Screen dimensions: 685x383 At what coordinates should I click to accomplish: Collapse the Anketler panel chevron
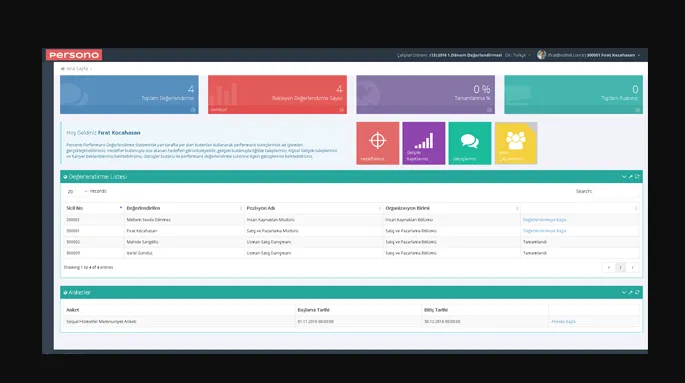click(624, 292)
